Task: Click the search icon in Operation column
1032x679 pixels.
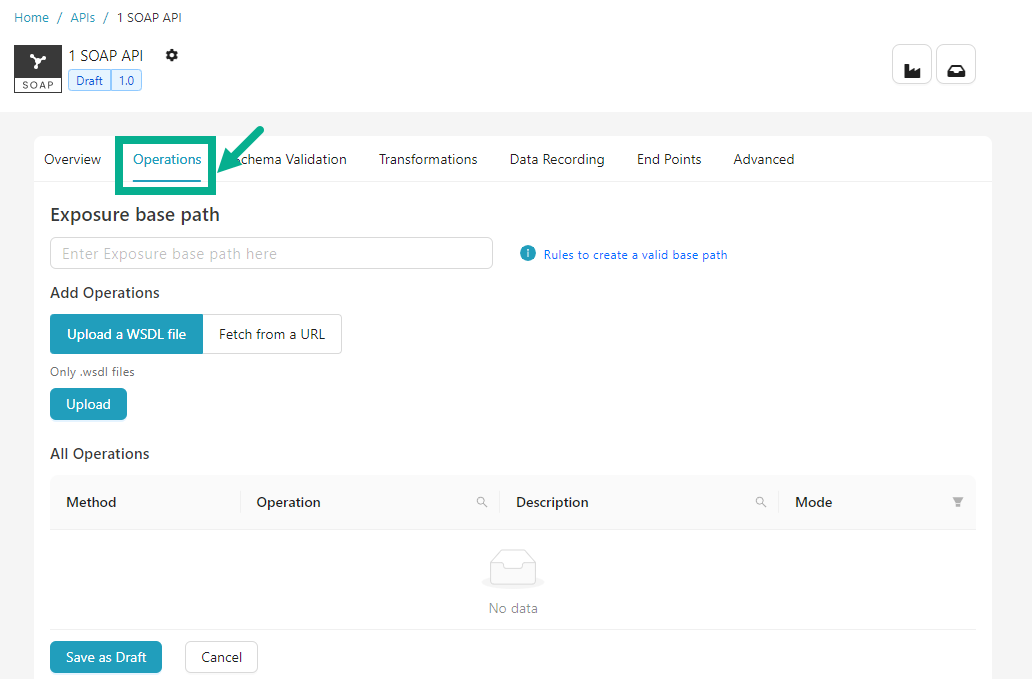Action: (482, 502)
